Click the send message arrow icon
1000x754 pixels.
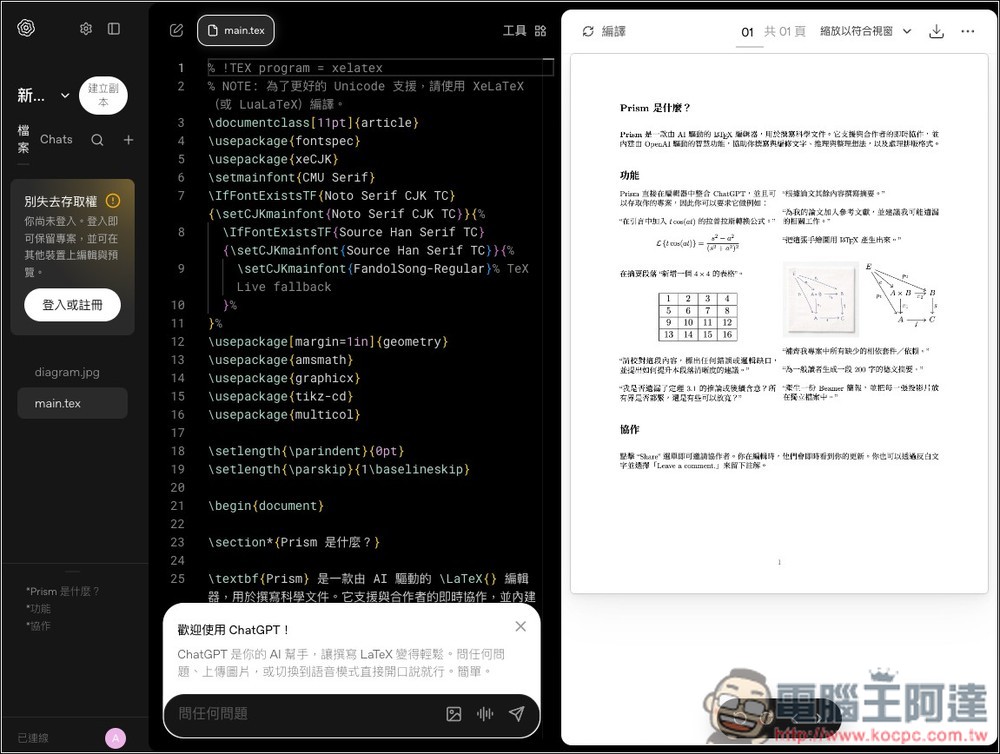517,714
